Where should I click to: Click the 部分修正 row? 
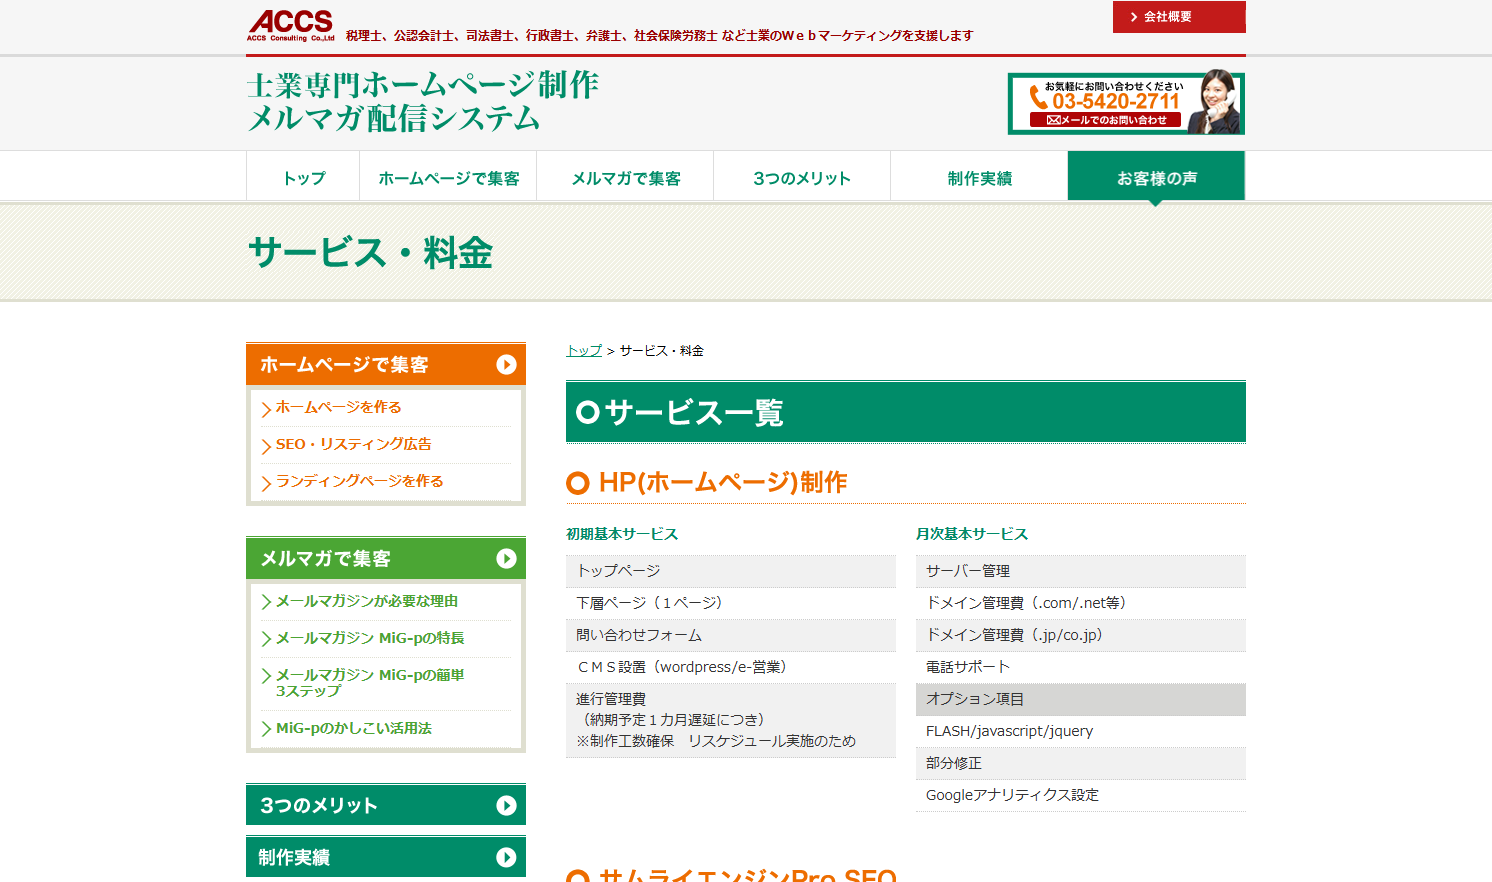click(x=1081, y=763)
